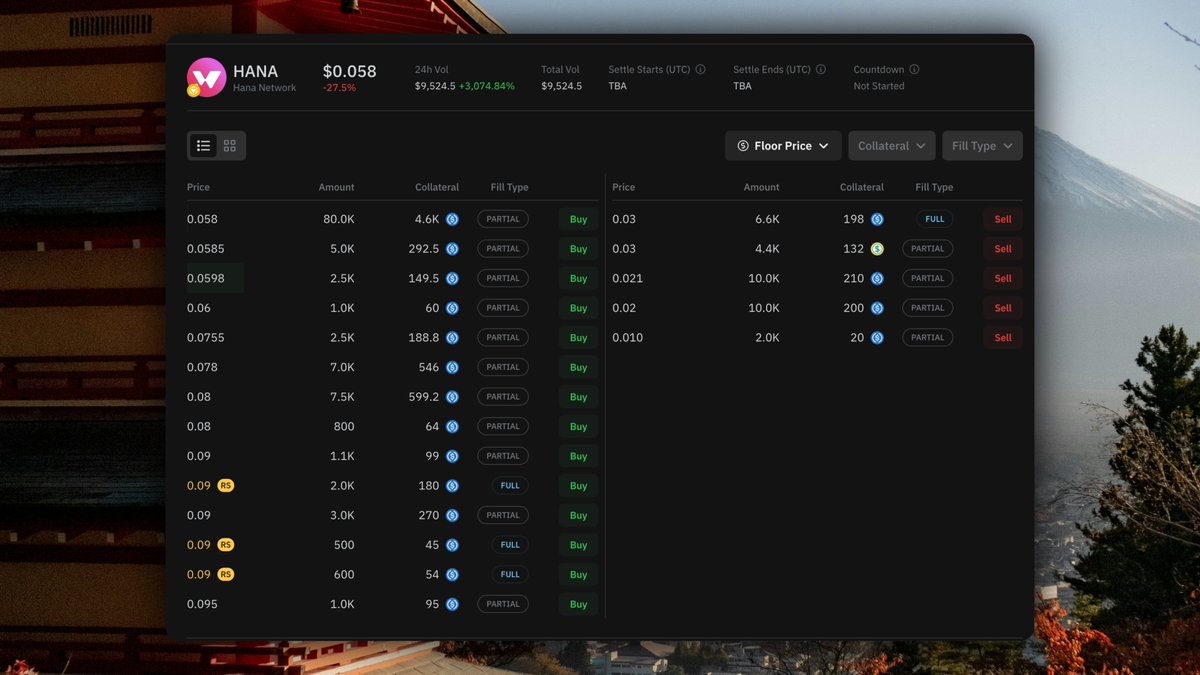
Task: Click the HANA token logo
Action: 206,78
